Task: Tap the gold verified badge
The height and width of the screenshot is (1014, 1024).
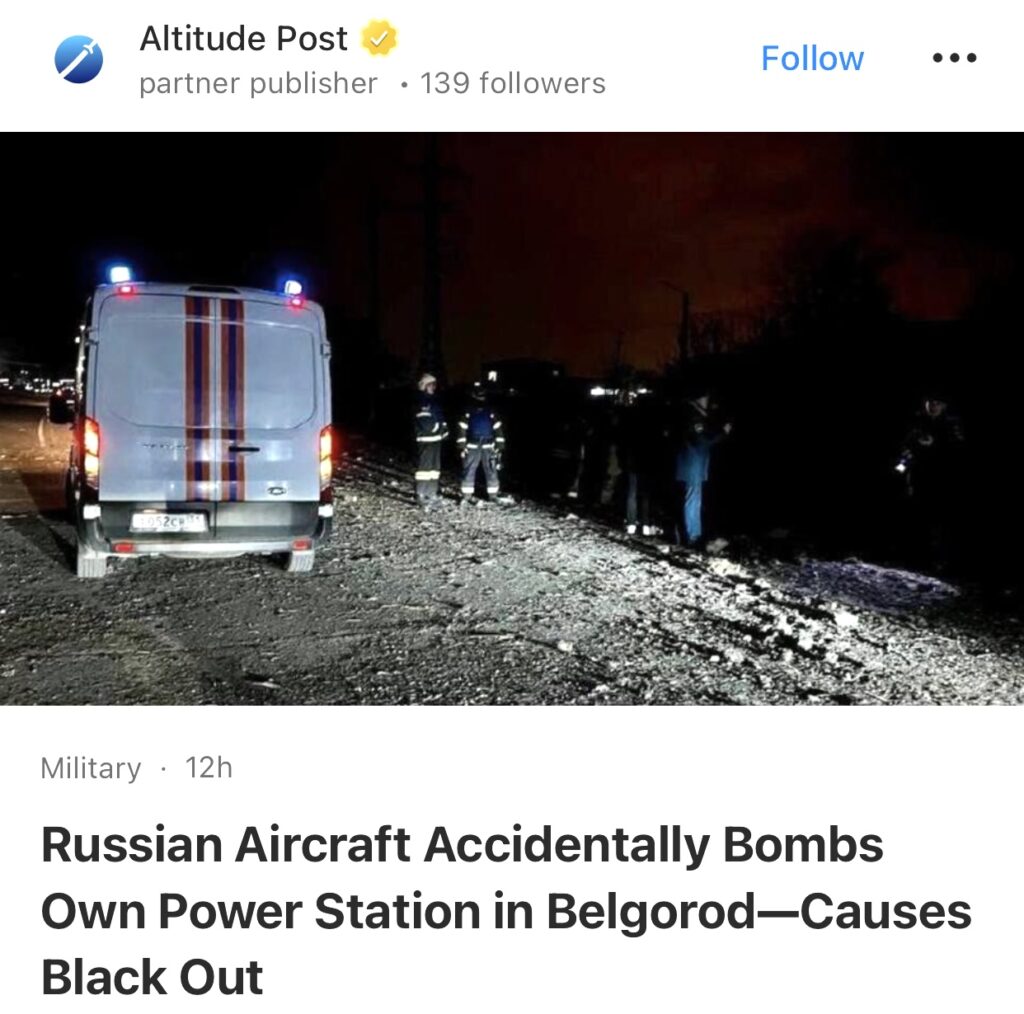Action: click(379, 38)
